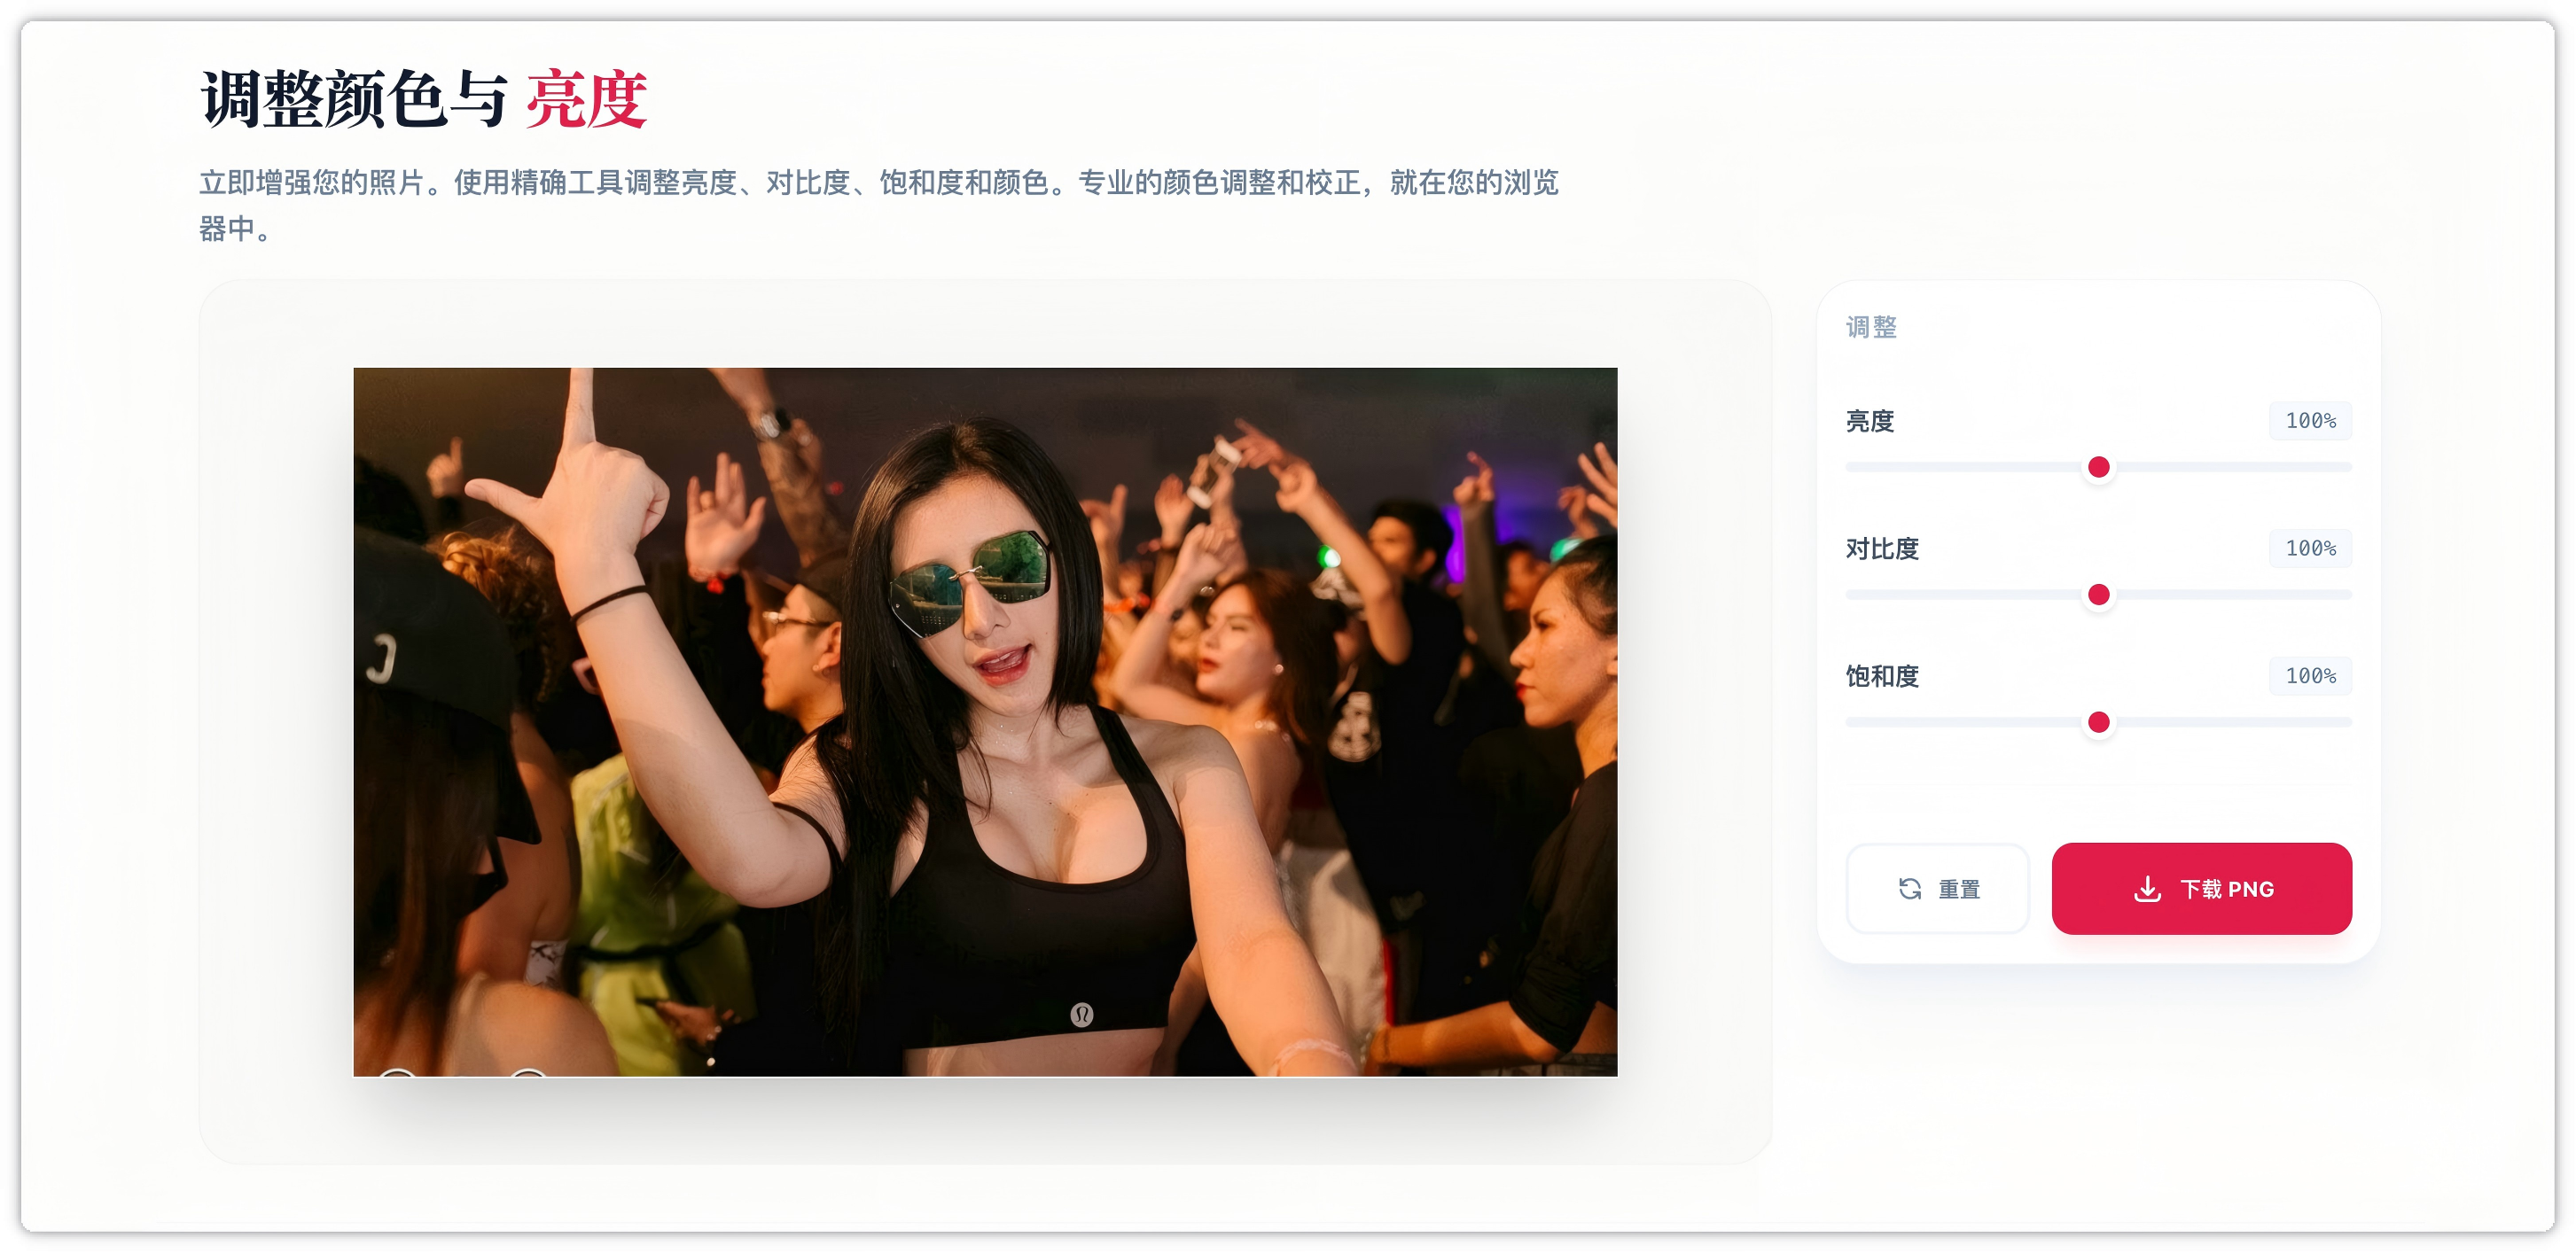Click the 100% badge next to 亮度
The height and width of the screenshot is (1253, 2576).
point(2310,421)
